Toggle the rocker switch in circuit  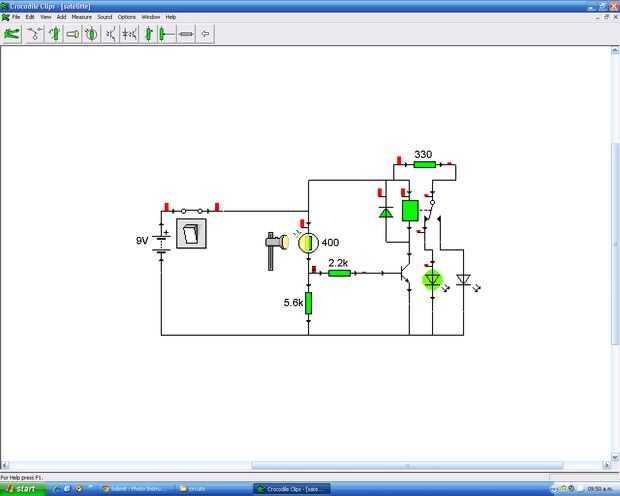tap(191, 233)
